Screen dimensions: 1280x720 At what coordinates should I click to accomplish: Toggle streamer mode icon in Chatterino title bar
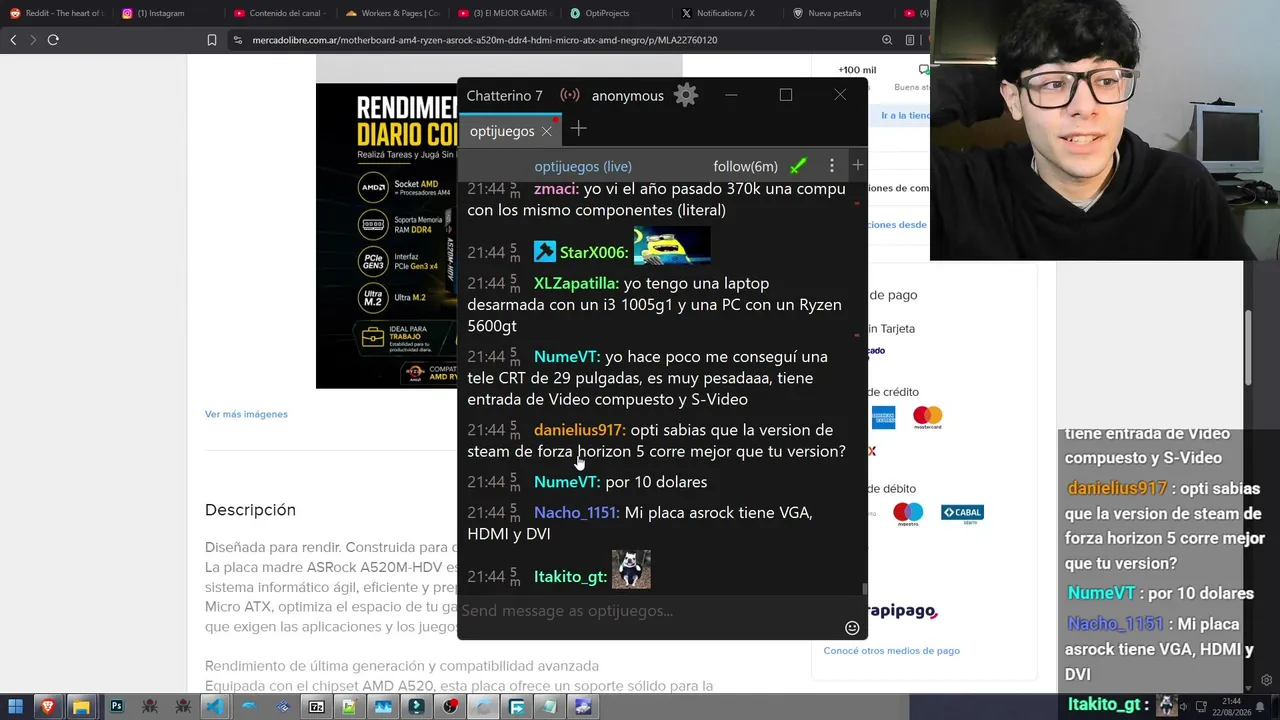(570, 95)
